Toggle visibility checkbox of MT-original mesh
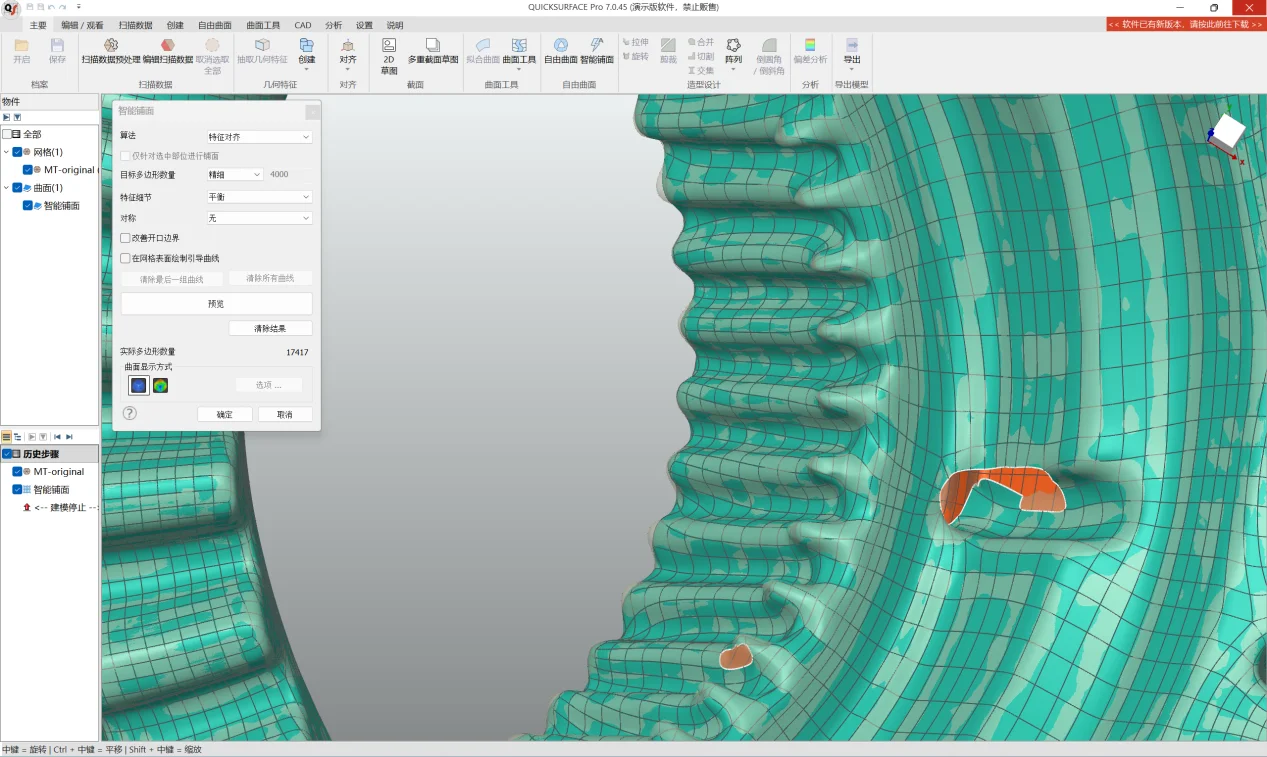1267x757 pixels. (28, 170)
